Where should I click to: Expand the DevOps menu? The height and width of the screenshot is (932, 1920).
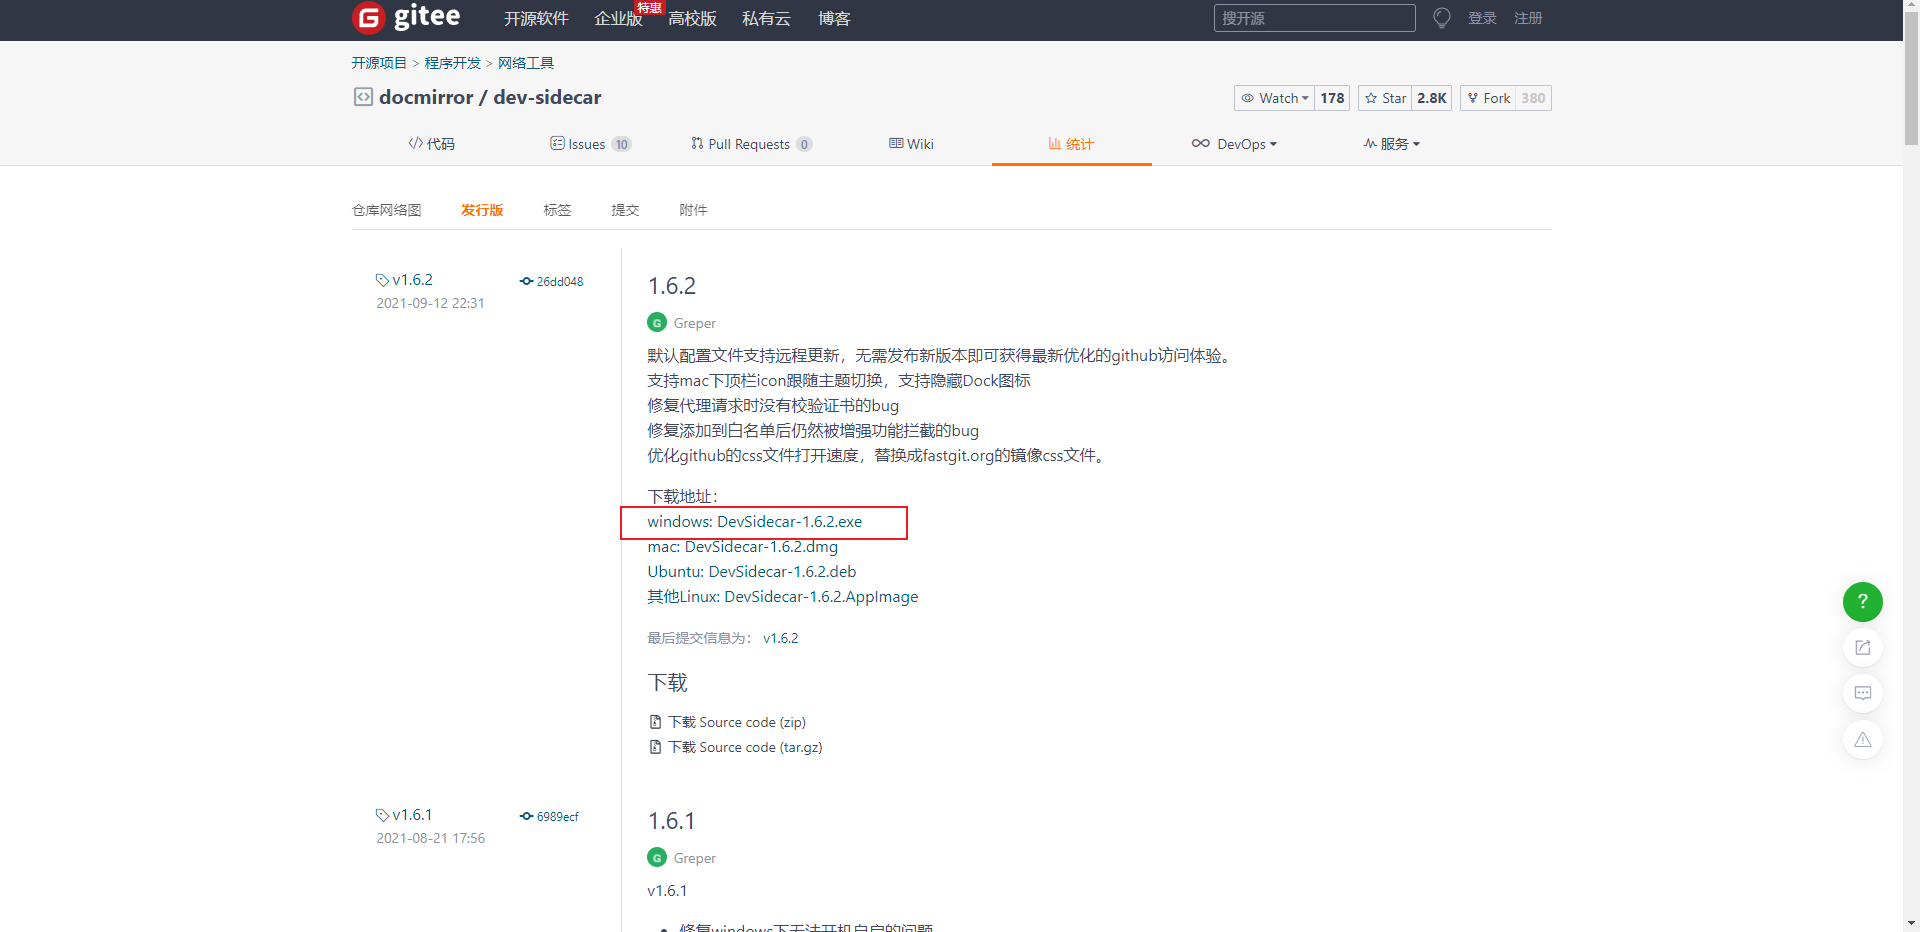(x=1234, y=144)
